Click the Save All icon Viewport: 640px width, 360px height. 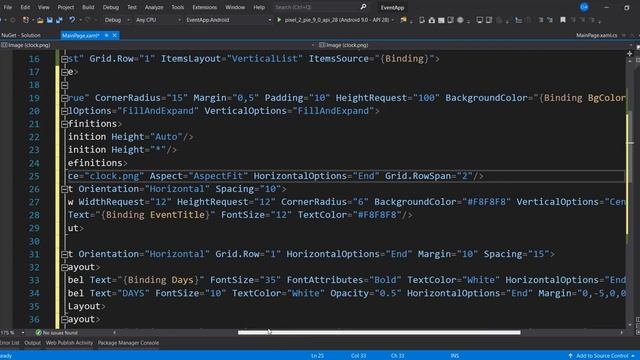click(x=60, y=20)
